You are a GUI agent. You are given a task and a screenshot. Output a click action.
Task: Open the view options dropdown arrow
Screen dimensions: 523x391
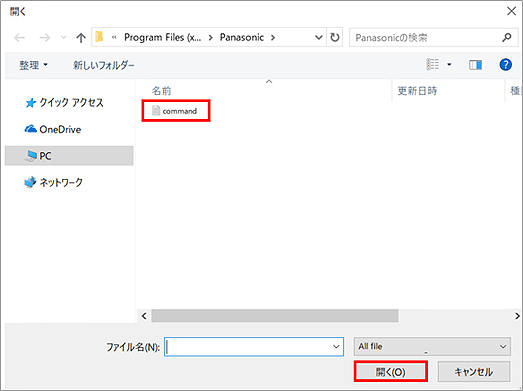pos(449,64)
